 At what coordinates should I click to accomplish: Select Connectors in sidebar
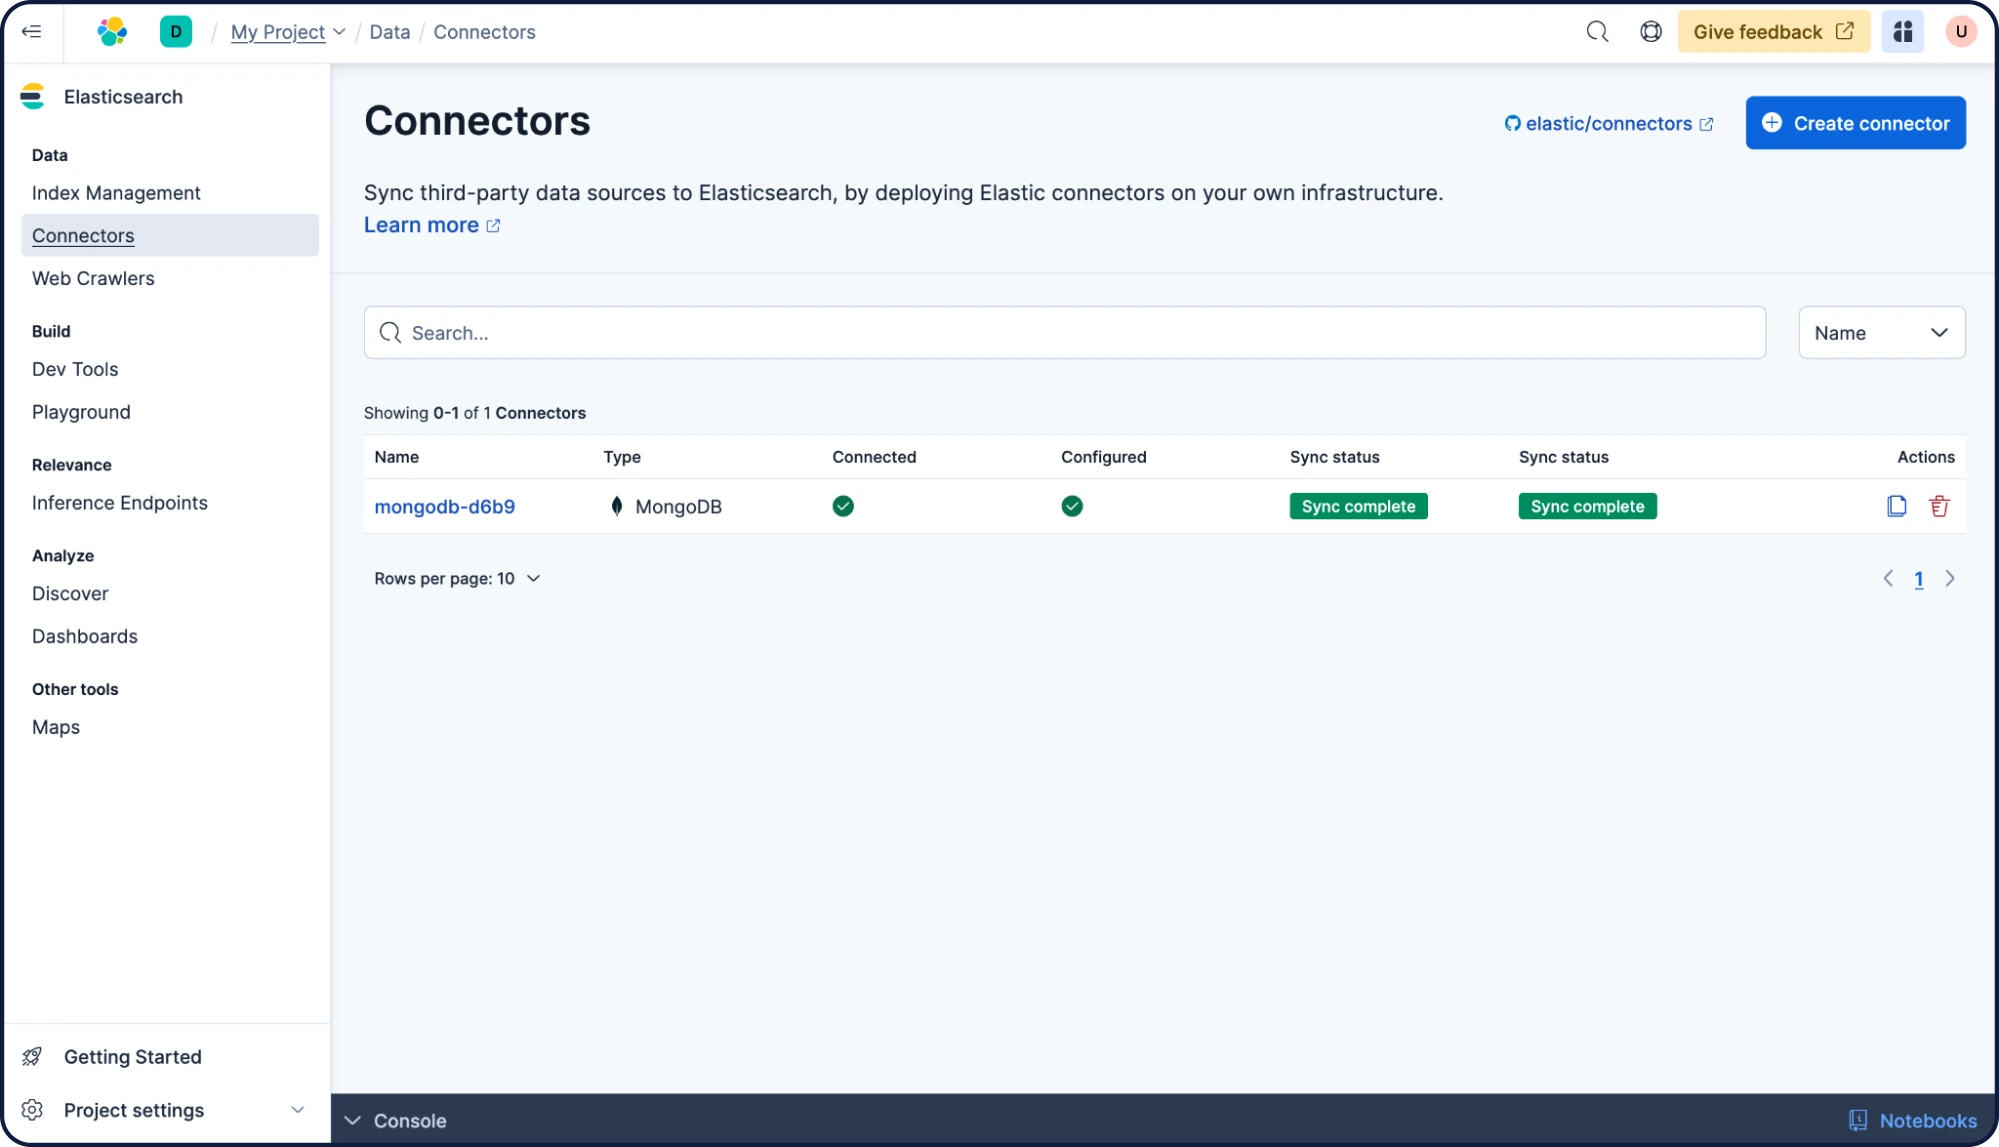pos(170,235)
